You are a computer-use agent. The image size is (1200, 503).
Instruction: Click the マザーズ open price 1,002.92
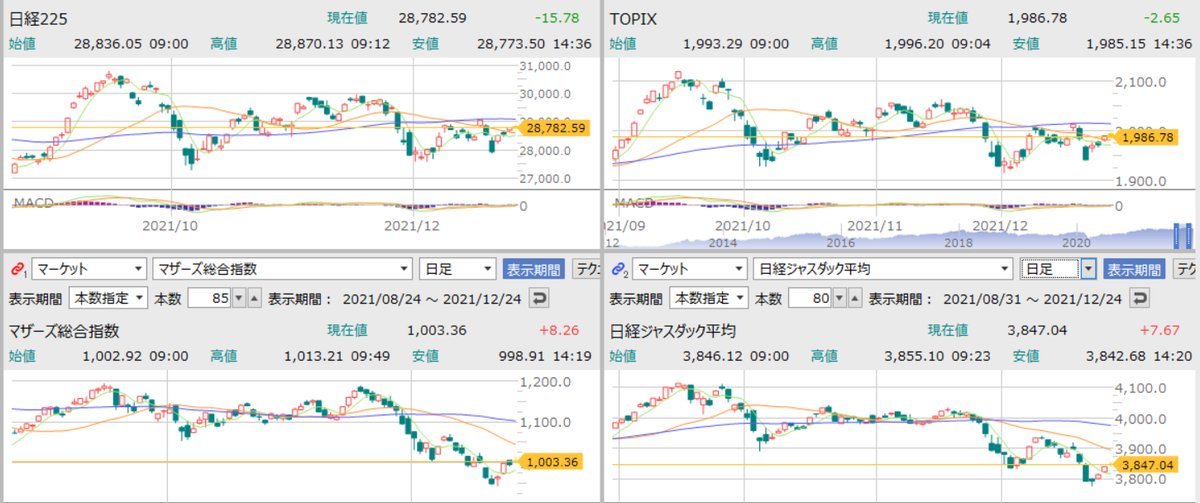(114, 355)
